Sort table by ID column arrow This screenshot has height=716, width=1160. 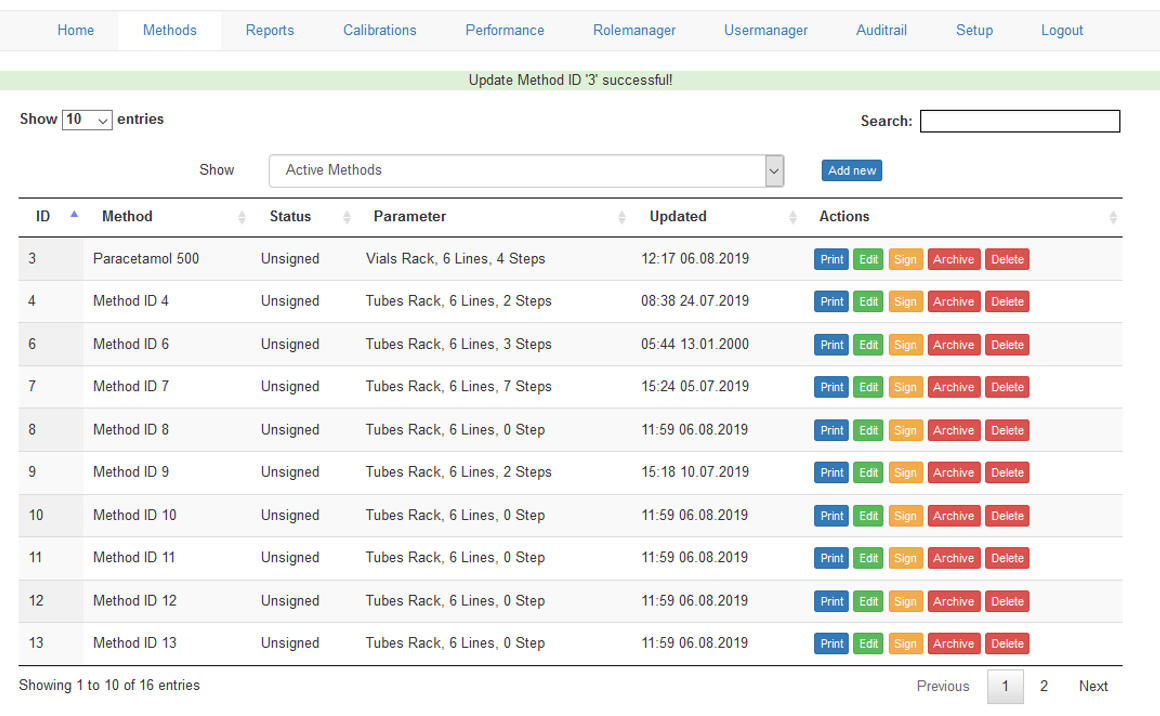(x=73, y=215)
